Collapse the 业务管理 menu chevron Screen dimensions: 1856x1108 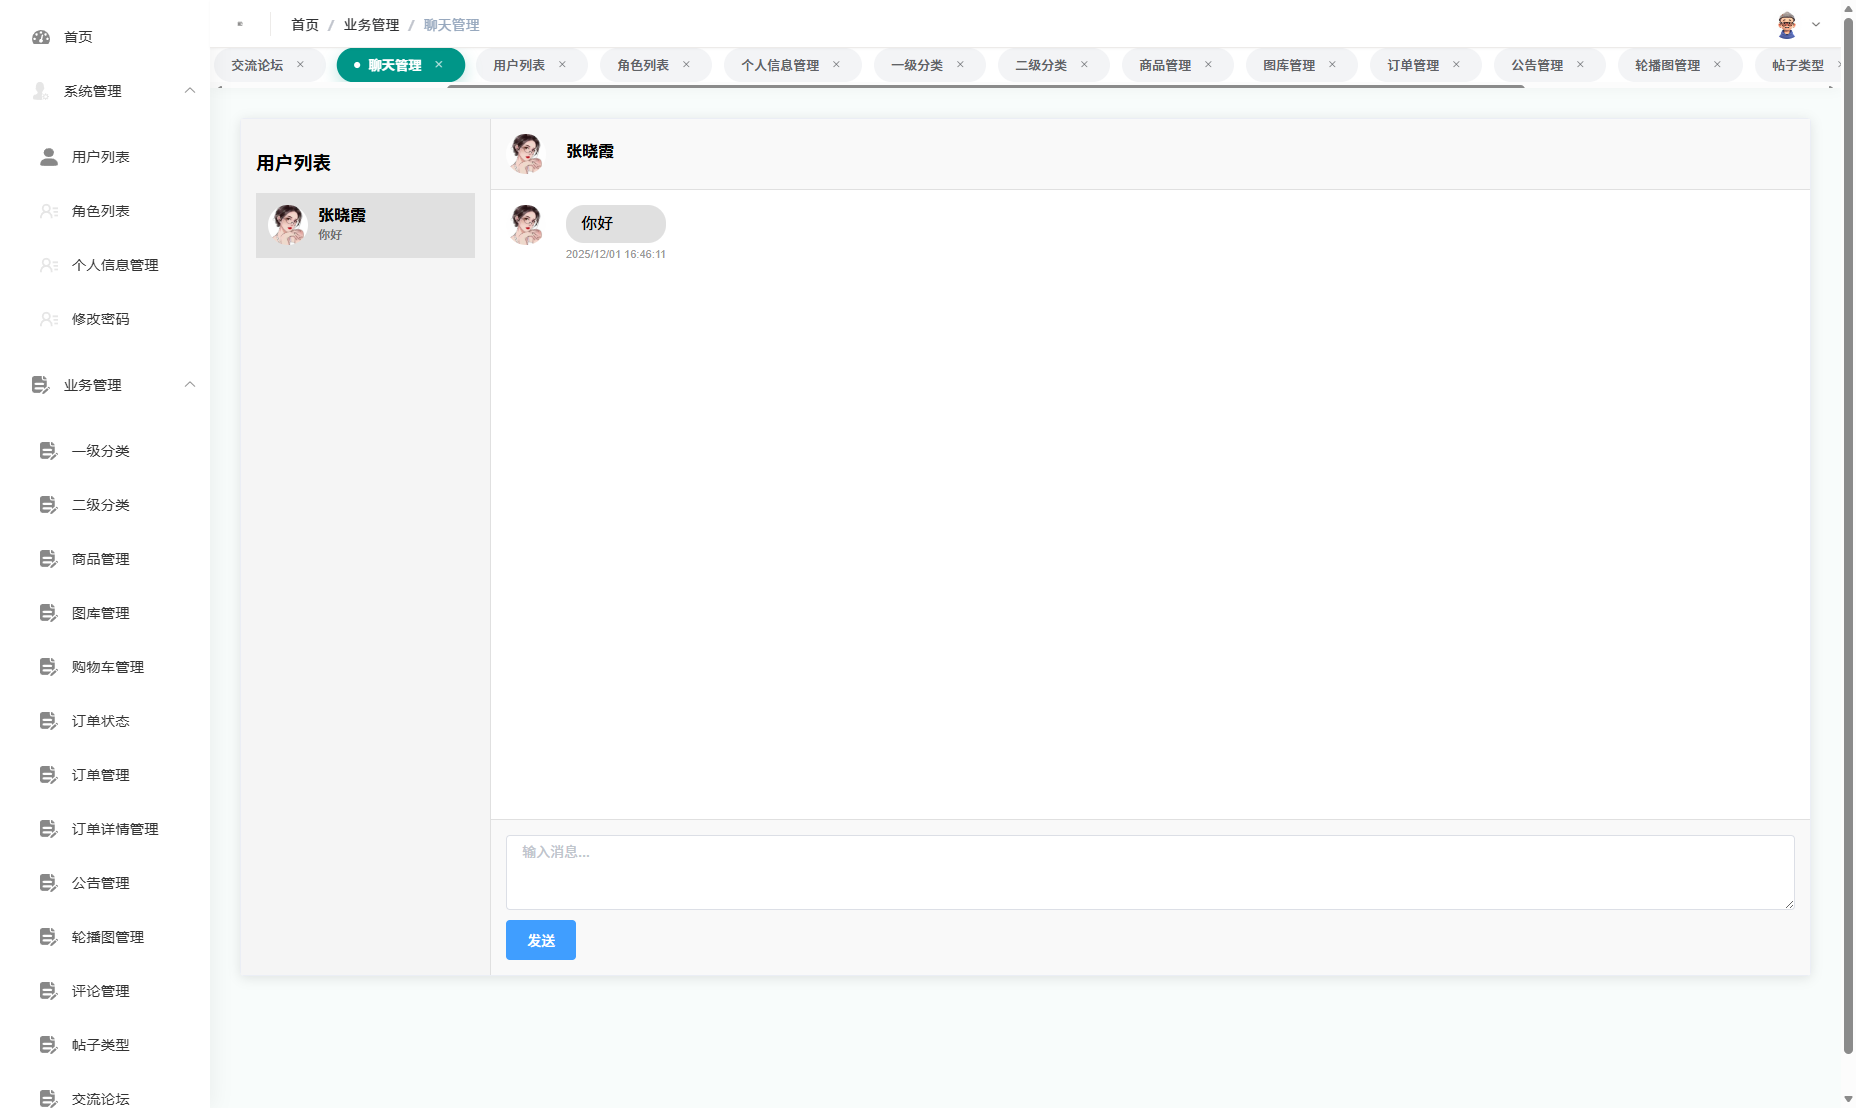[x=190, y=385]
